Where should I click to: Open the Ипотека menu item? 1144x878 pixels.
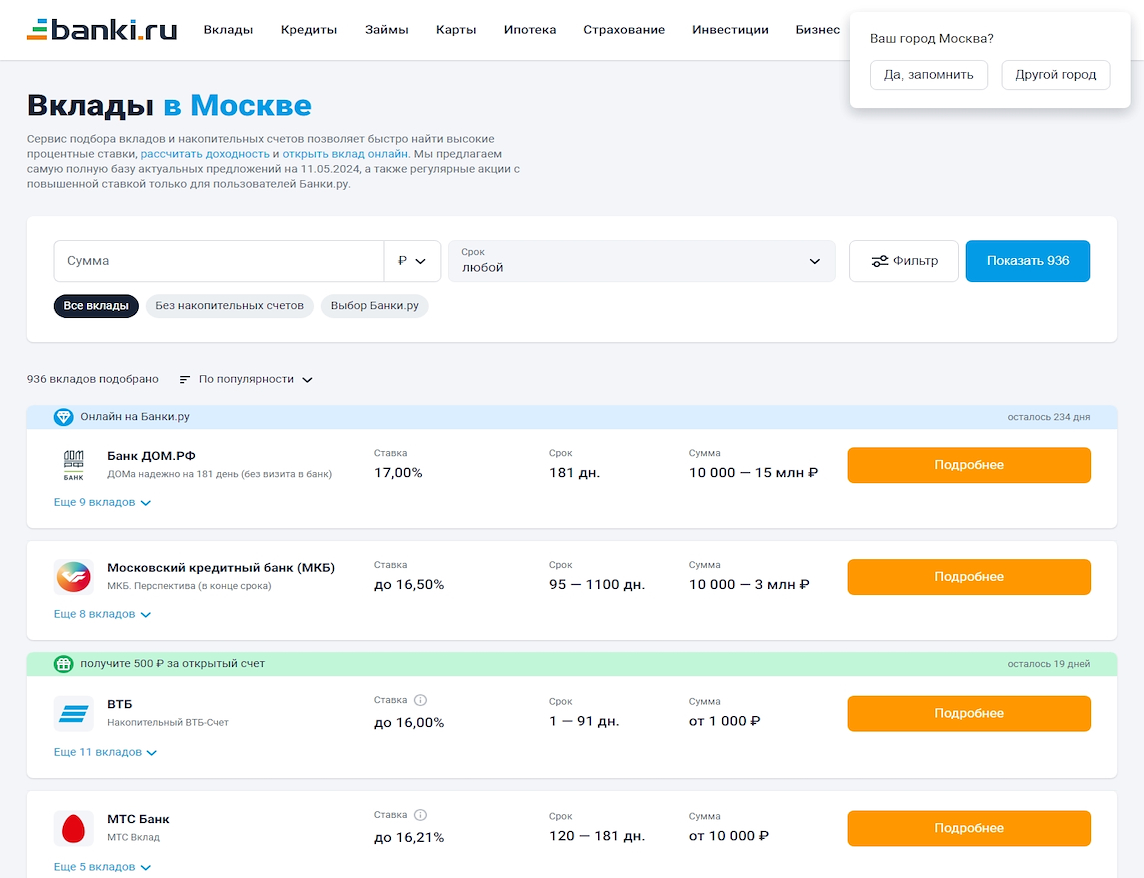click(x=530, y=30)
